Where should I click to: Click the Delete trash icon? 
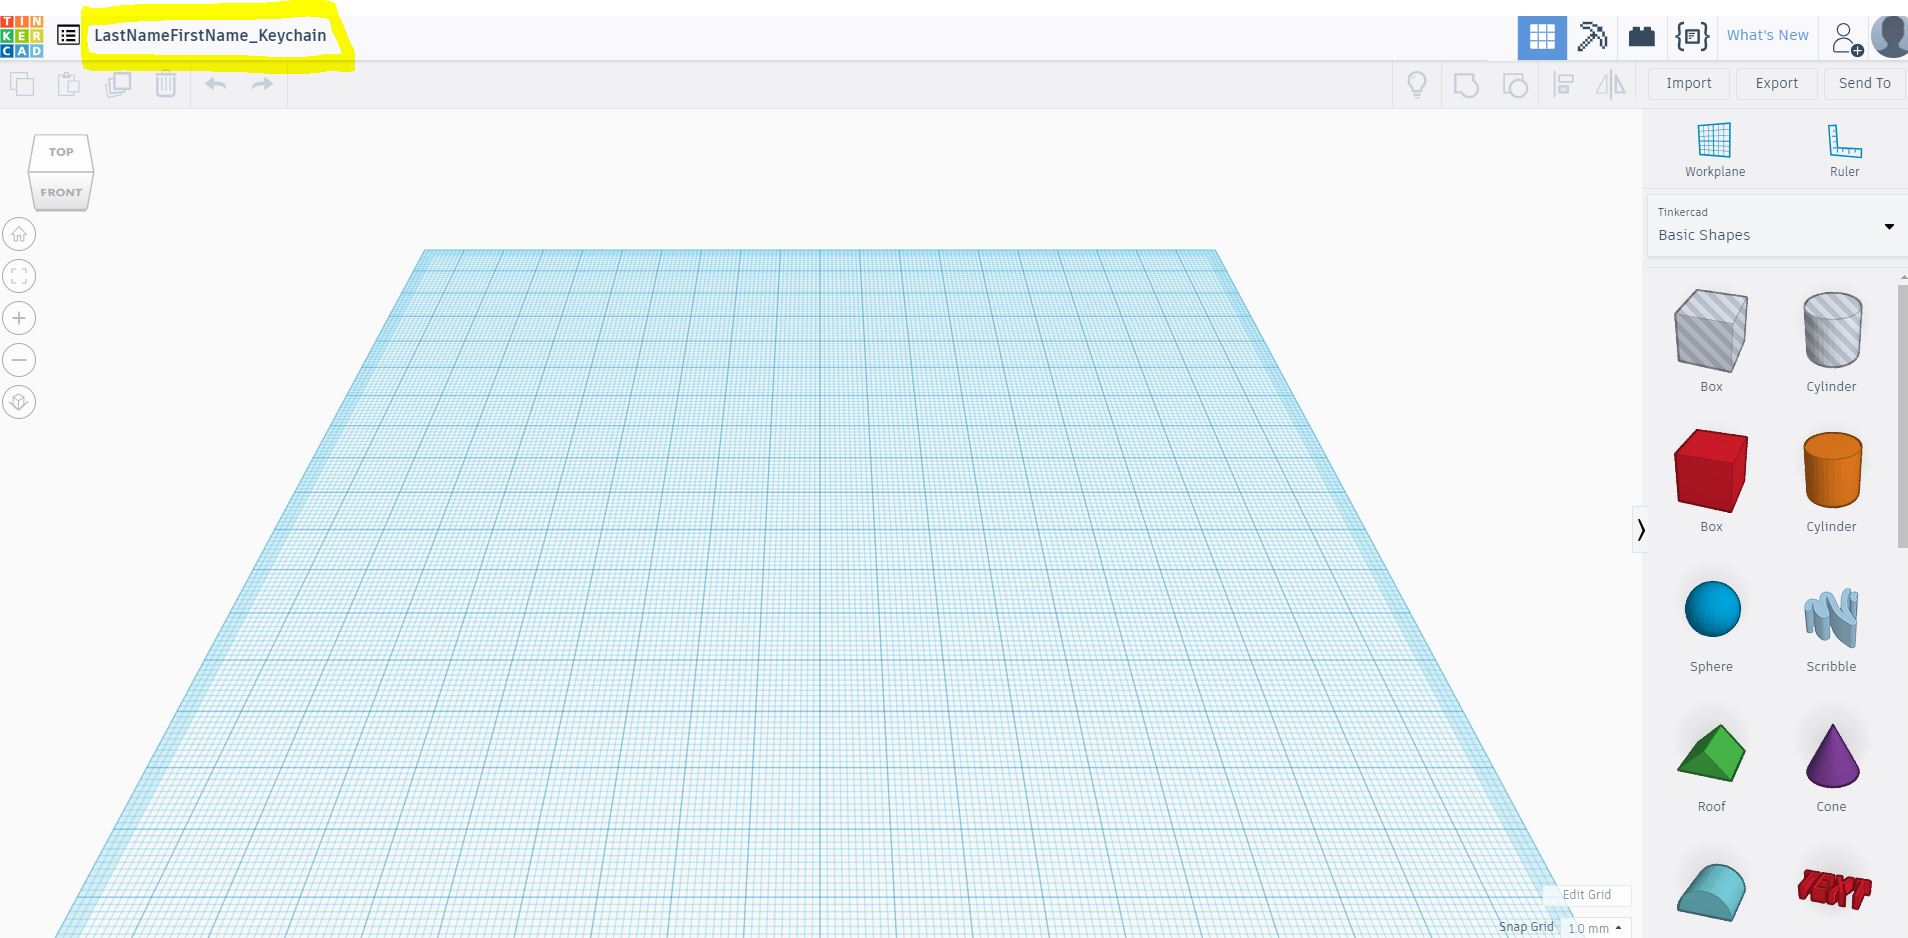(x=166, y=84)
